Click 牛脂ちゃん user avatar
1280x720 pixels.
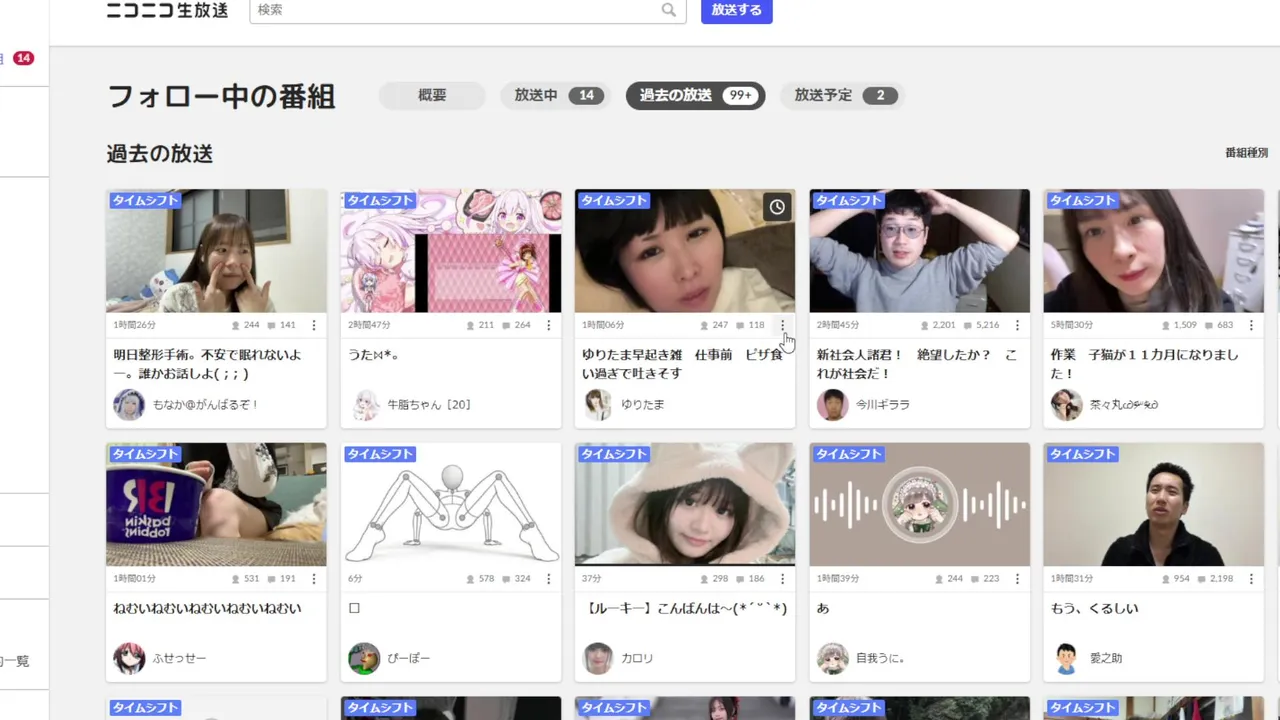pos(364,405)
